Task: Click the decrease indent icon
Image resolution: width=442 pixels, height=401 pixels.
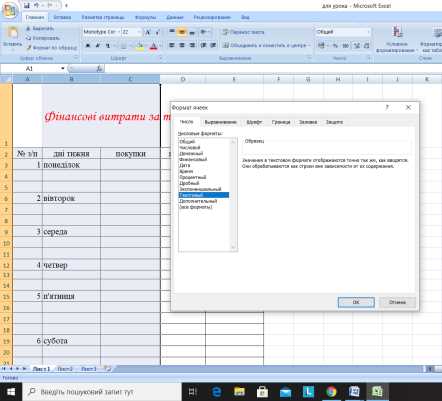Action: (x=203, y=45)
